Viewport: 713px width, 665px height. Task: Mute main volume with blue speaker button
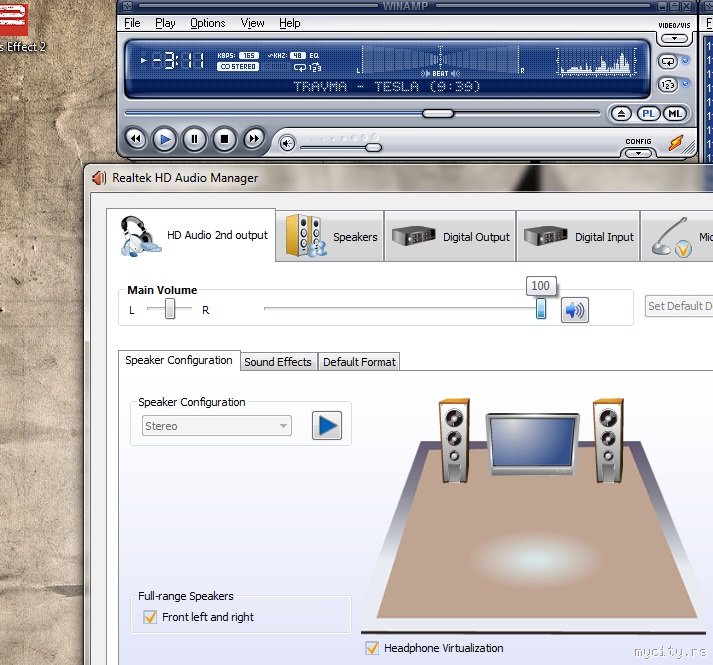pos(575,310)
